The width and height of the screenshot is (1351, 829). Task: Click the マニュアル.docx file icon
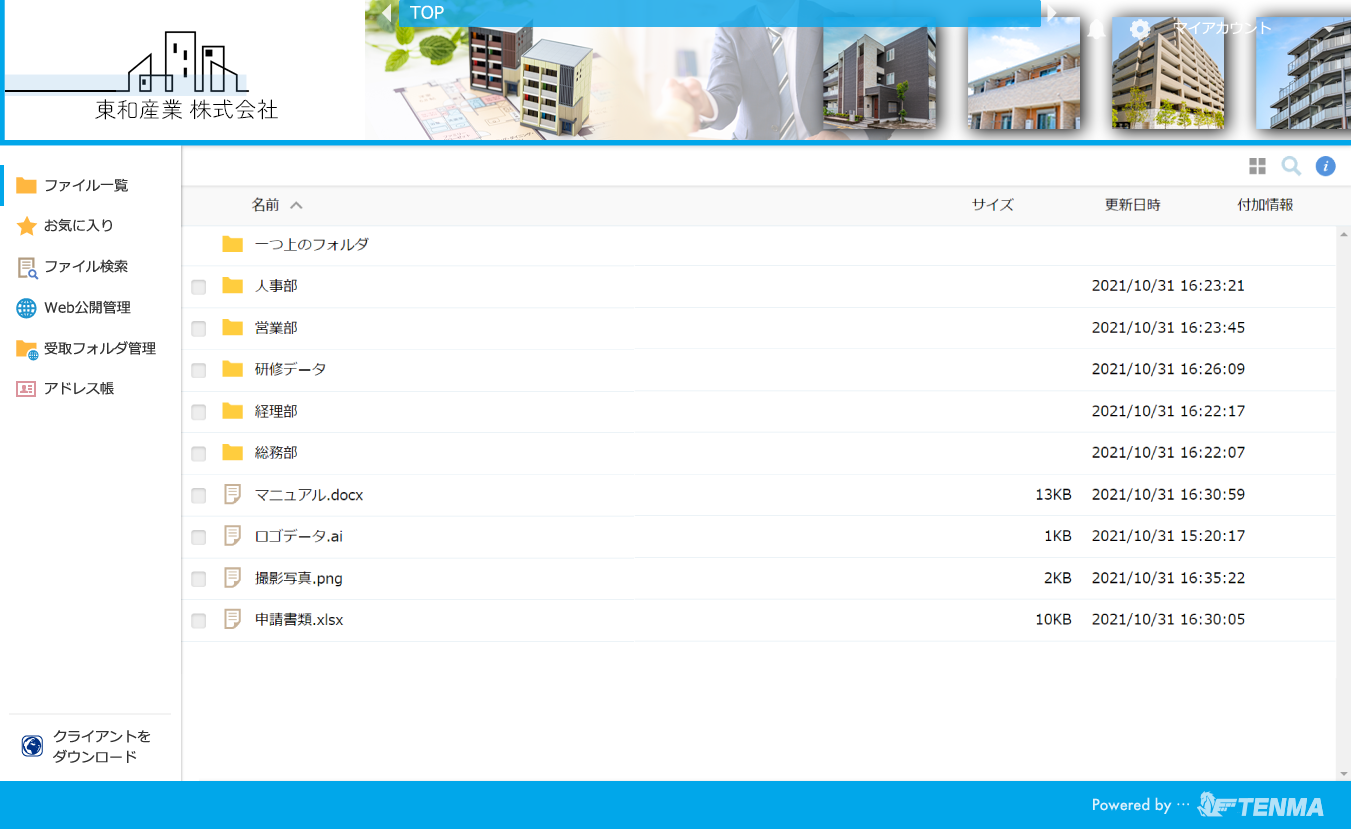(x=233, y=494)
